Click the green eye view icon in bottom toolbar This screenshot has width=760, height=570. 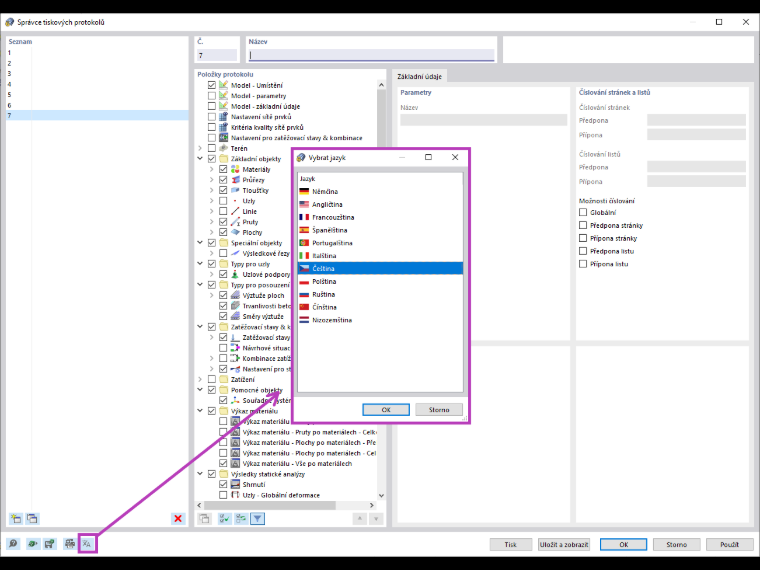point(32,544)
